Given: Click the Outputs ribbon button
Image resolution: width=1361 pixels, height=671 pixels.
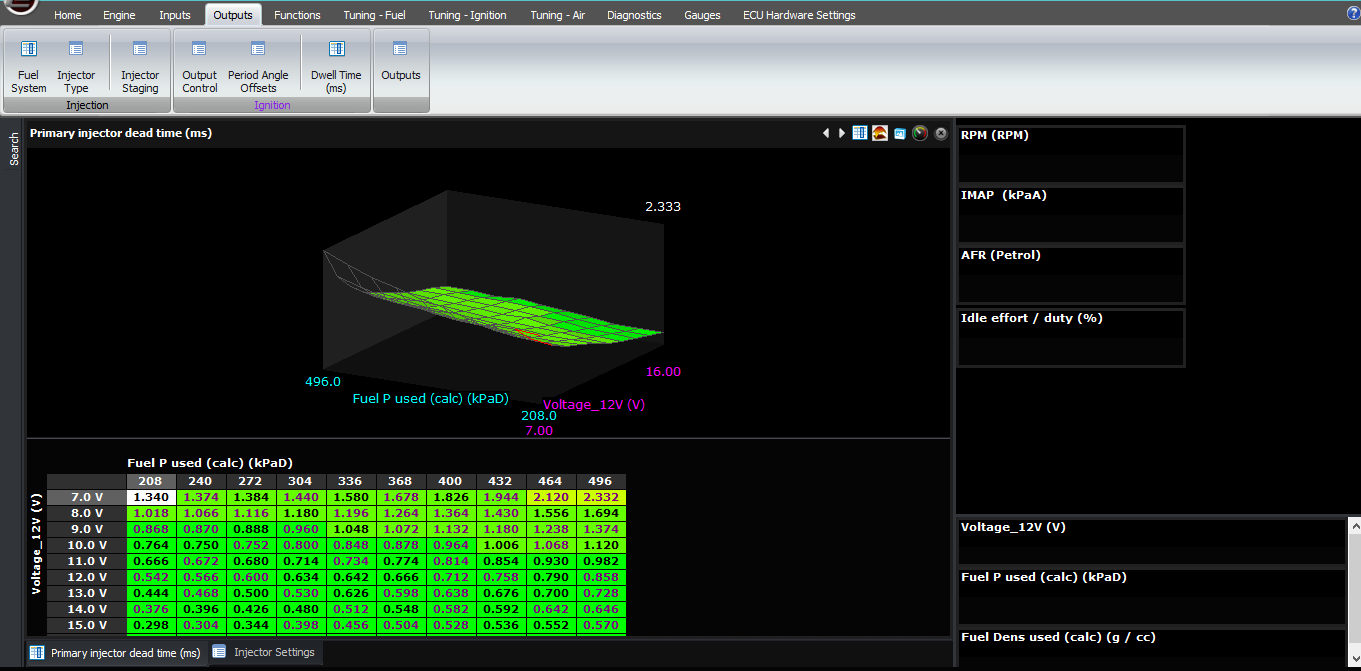Looking at the screenshot, I should pos(401,62).
